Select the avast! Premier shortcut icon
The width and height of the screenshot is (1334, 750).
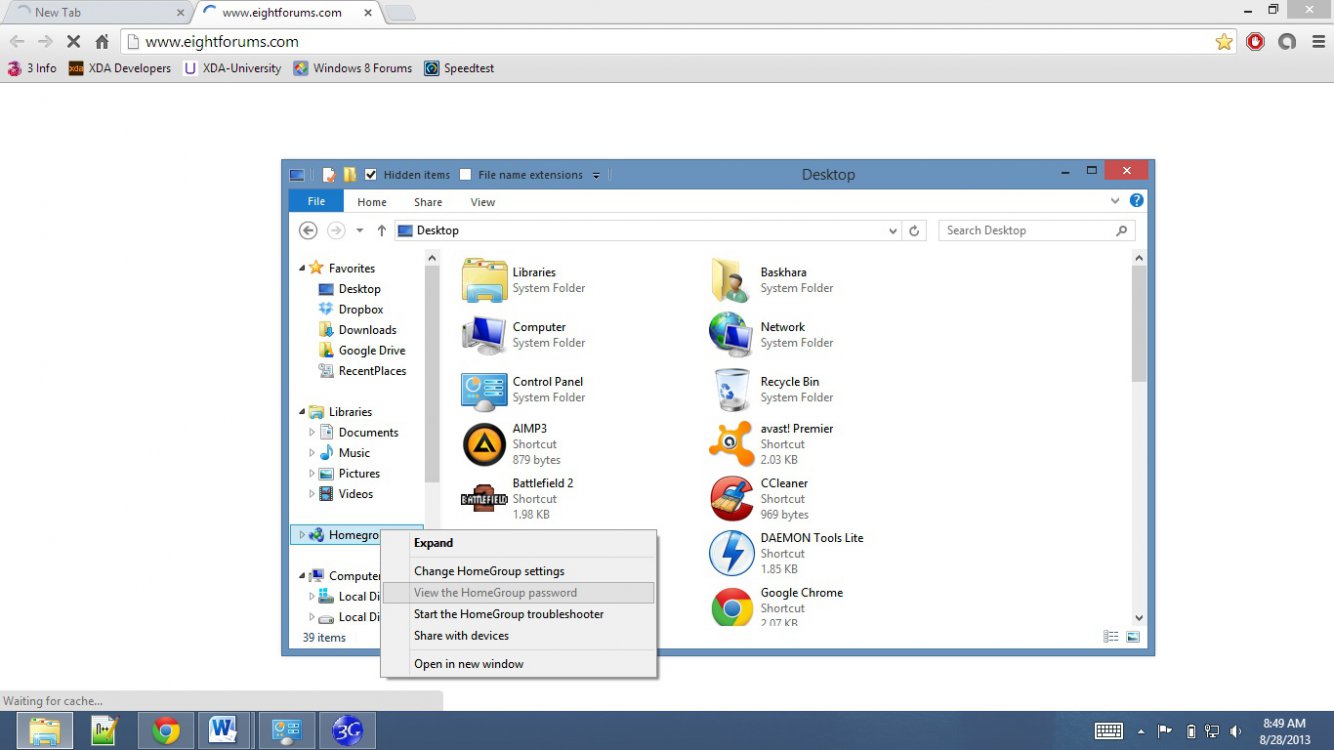[732, 444]
